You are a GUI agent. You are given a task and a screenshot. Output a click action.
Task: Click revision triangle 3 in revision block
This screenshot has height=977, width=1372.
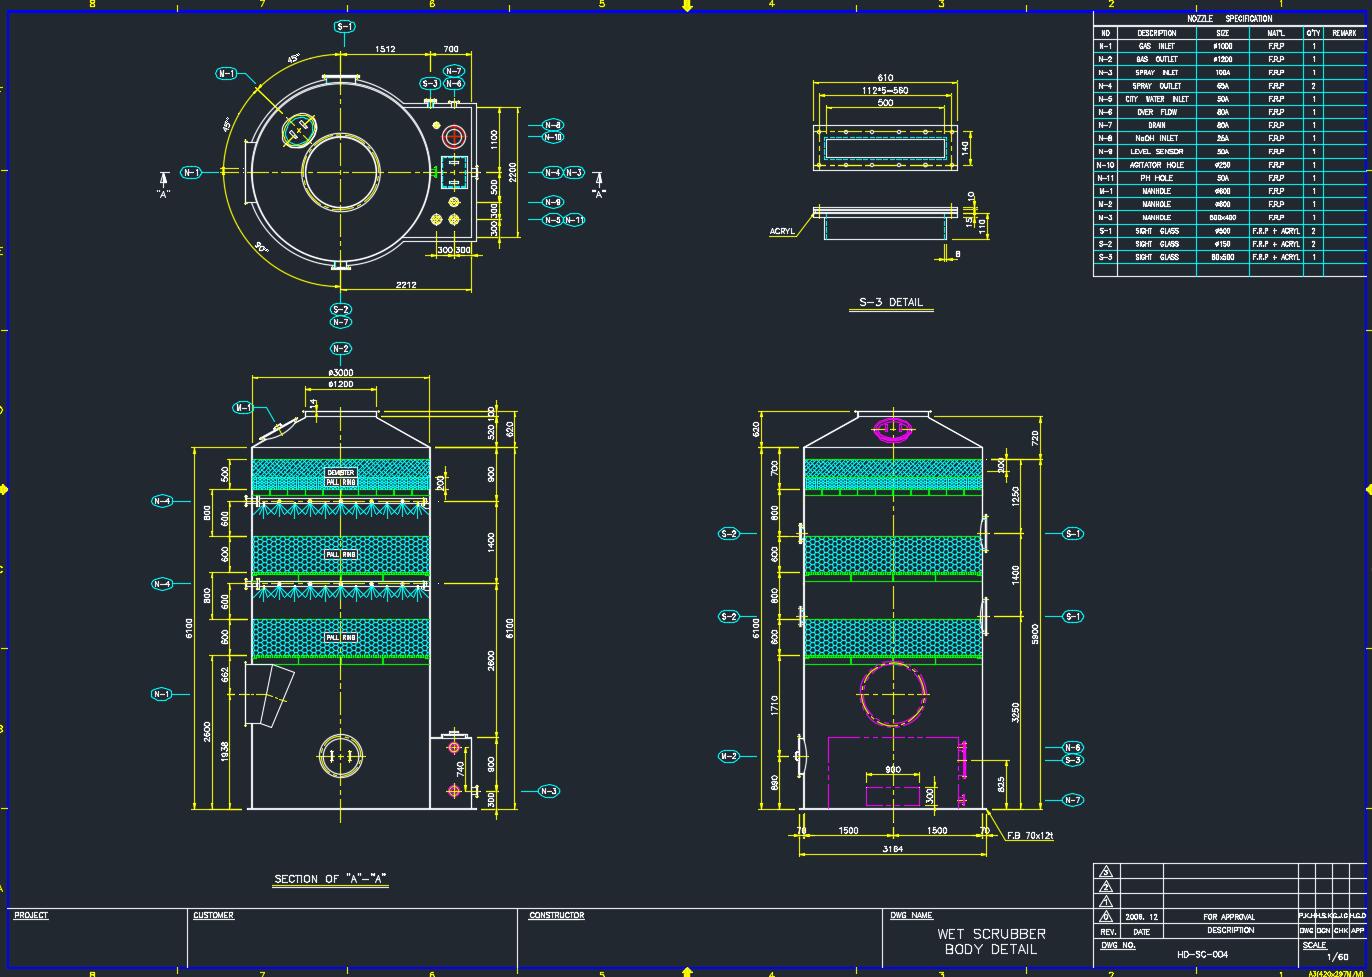pos(1106,871)
